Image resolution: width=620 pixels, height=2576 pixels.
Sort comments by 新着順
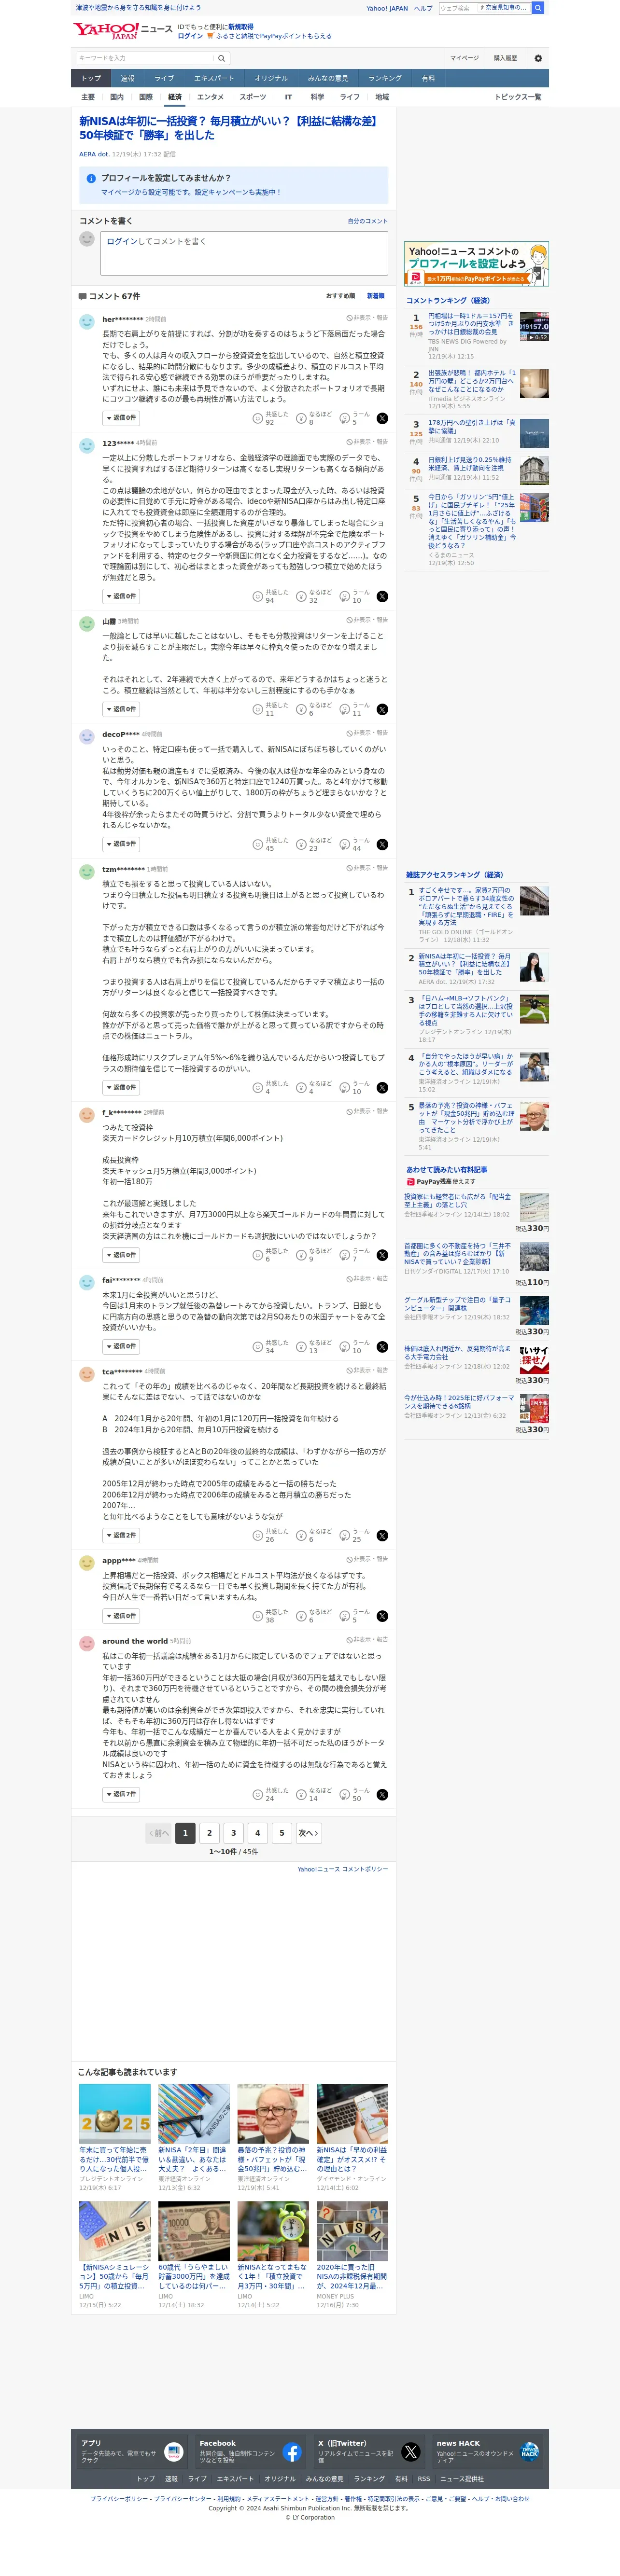(x=376, y=296)
